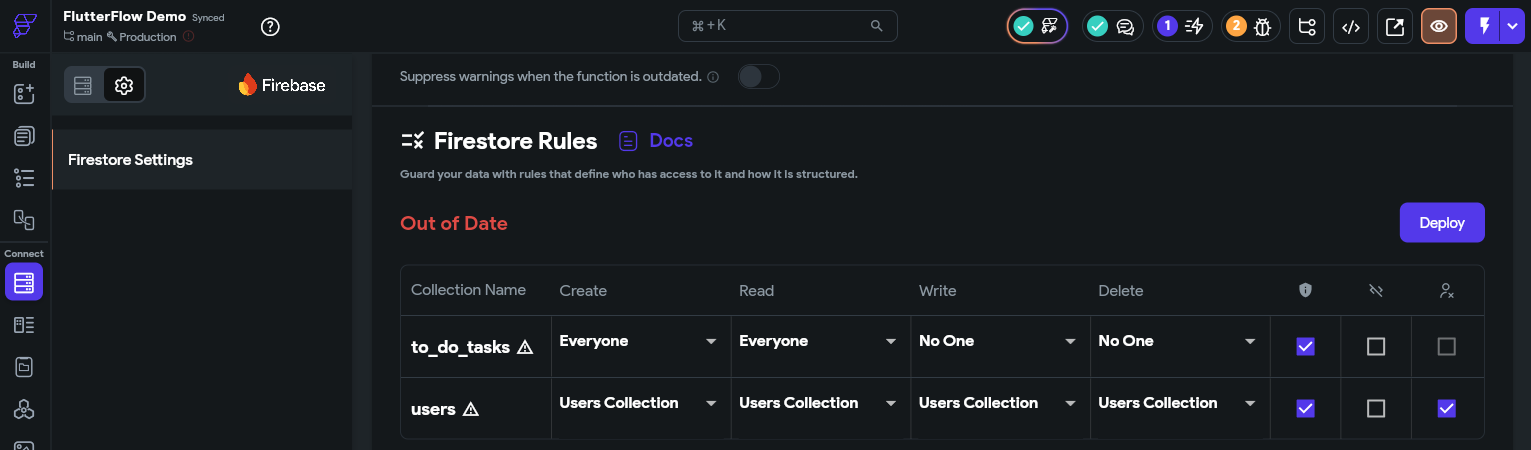
Task: Click the Test Mode lightning button
Action: pos(1484,27)
